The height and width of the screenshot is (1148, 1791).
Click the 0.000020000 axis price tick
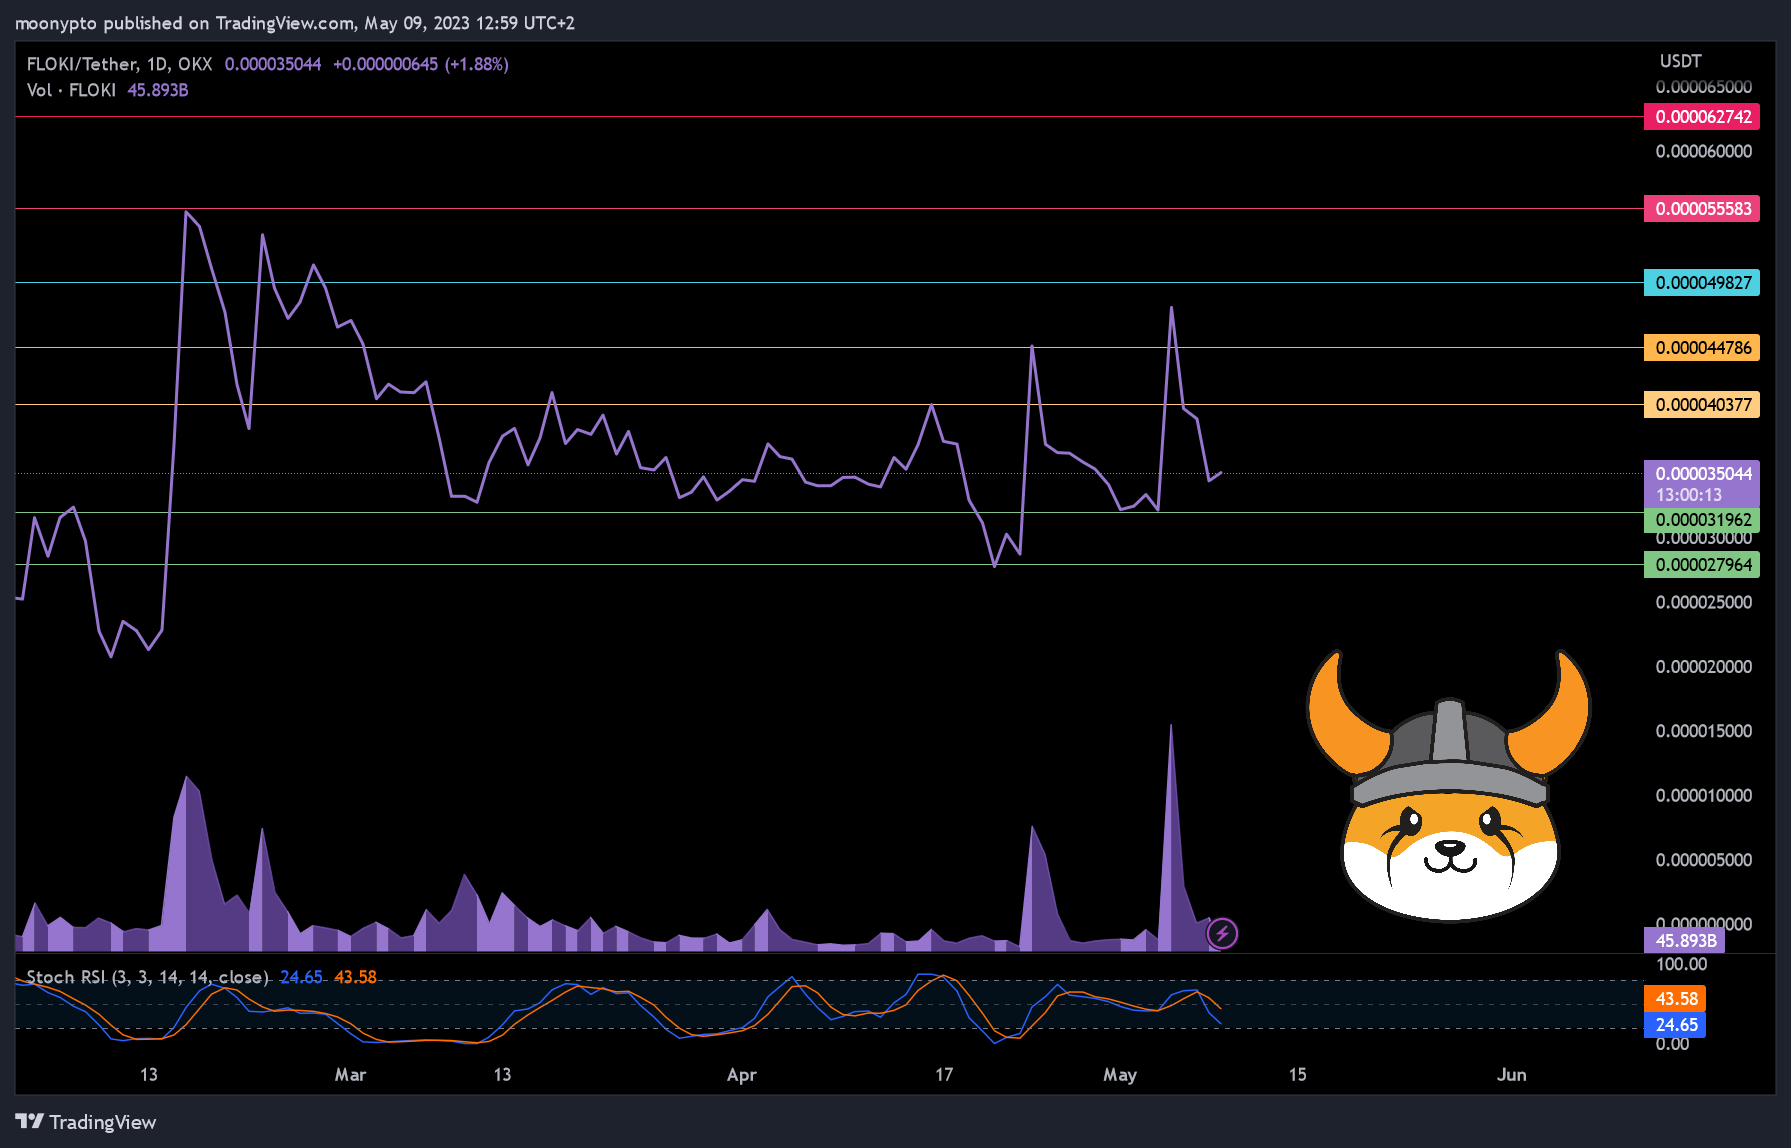[x=1703, y=667]
